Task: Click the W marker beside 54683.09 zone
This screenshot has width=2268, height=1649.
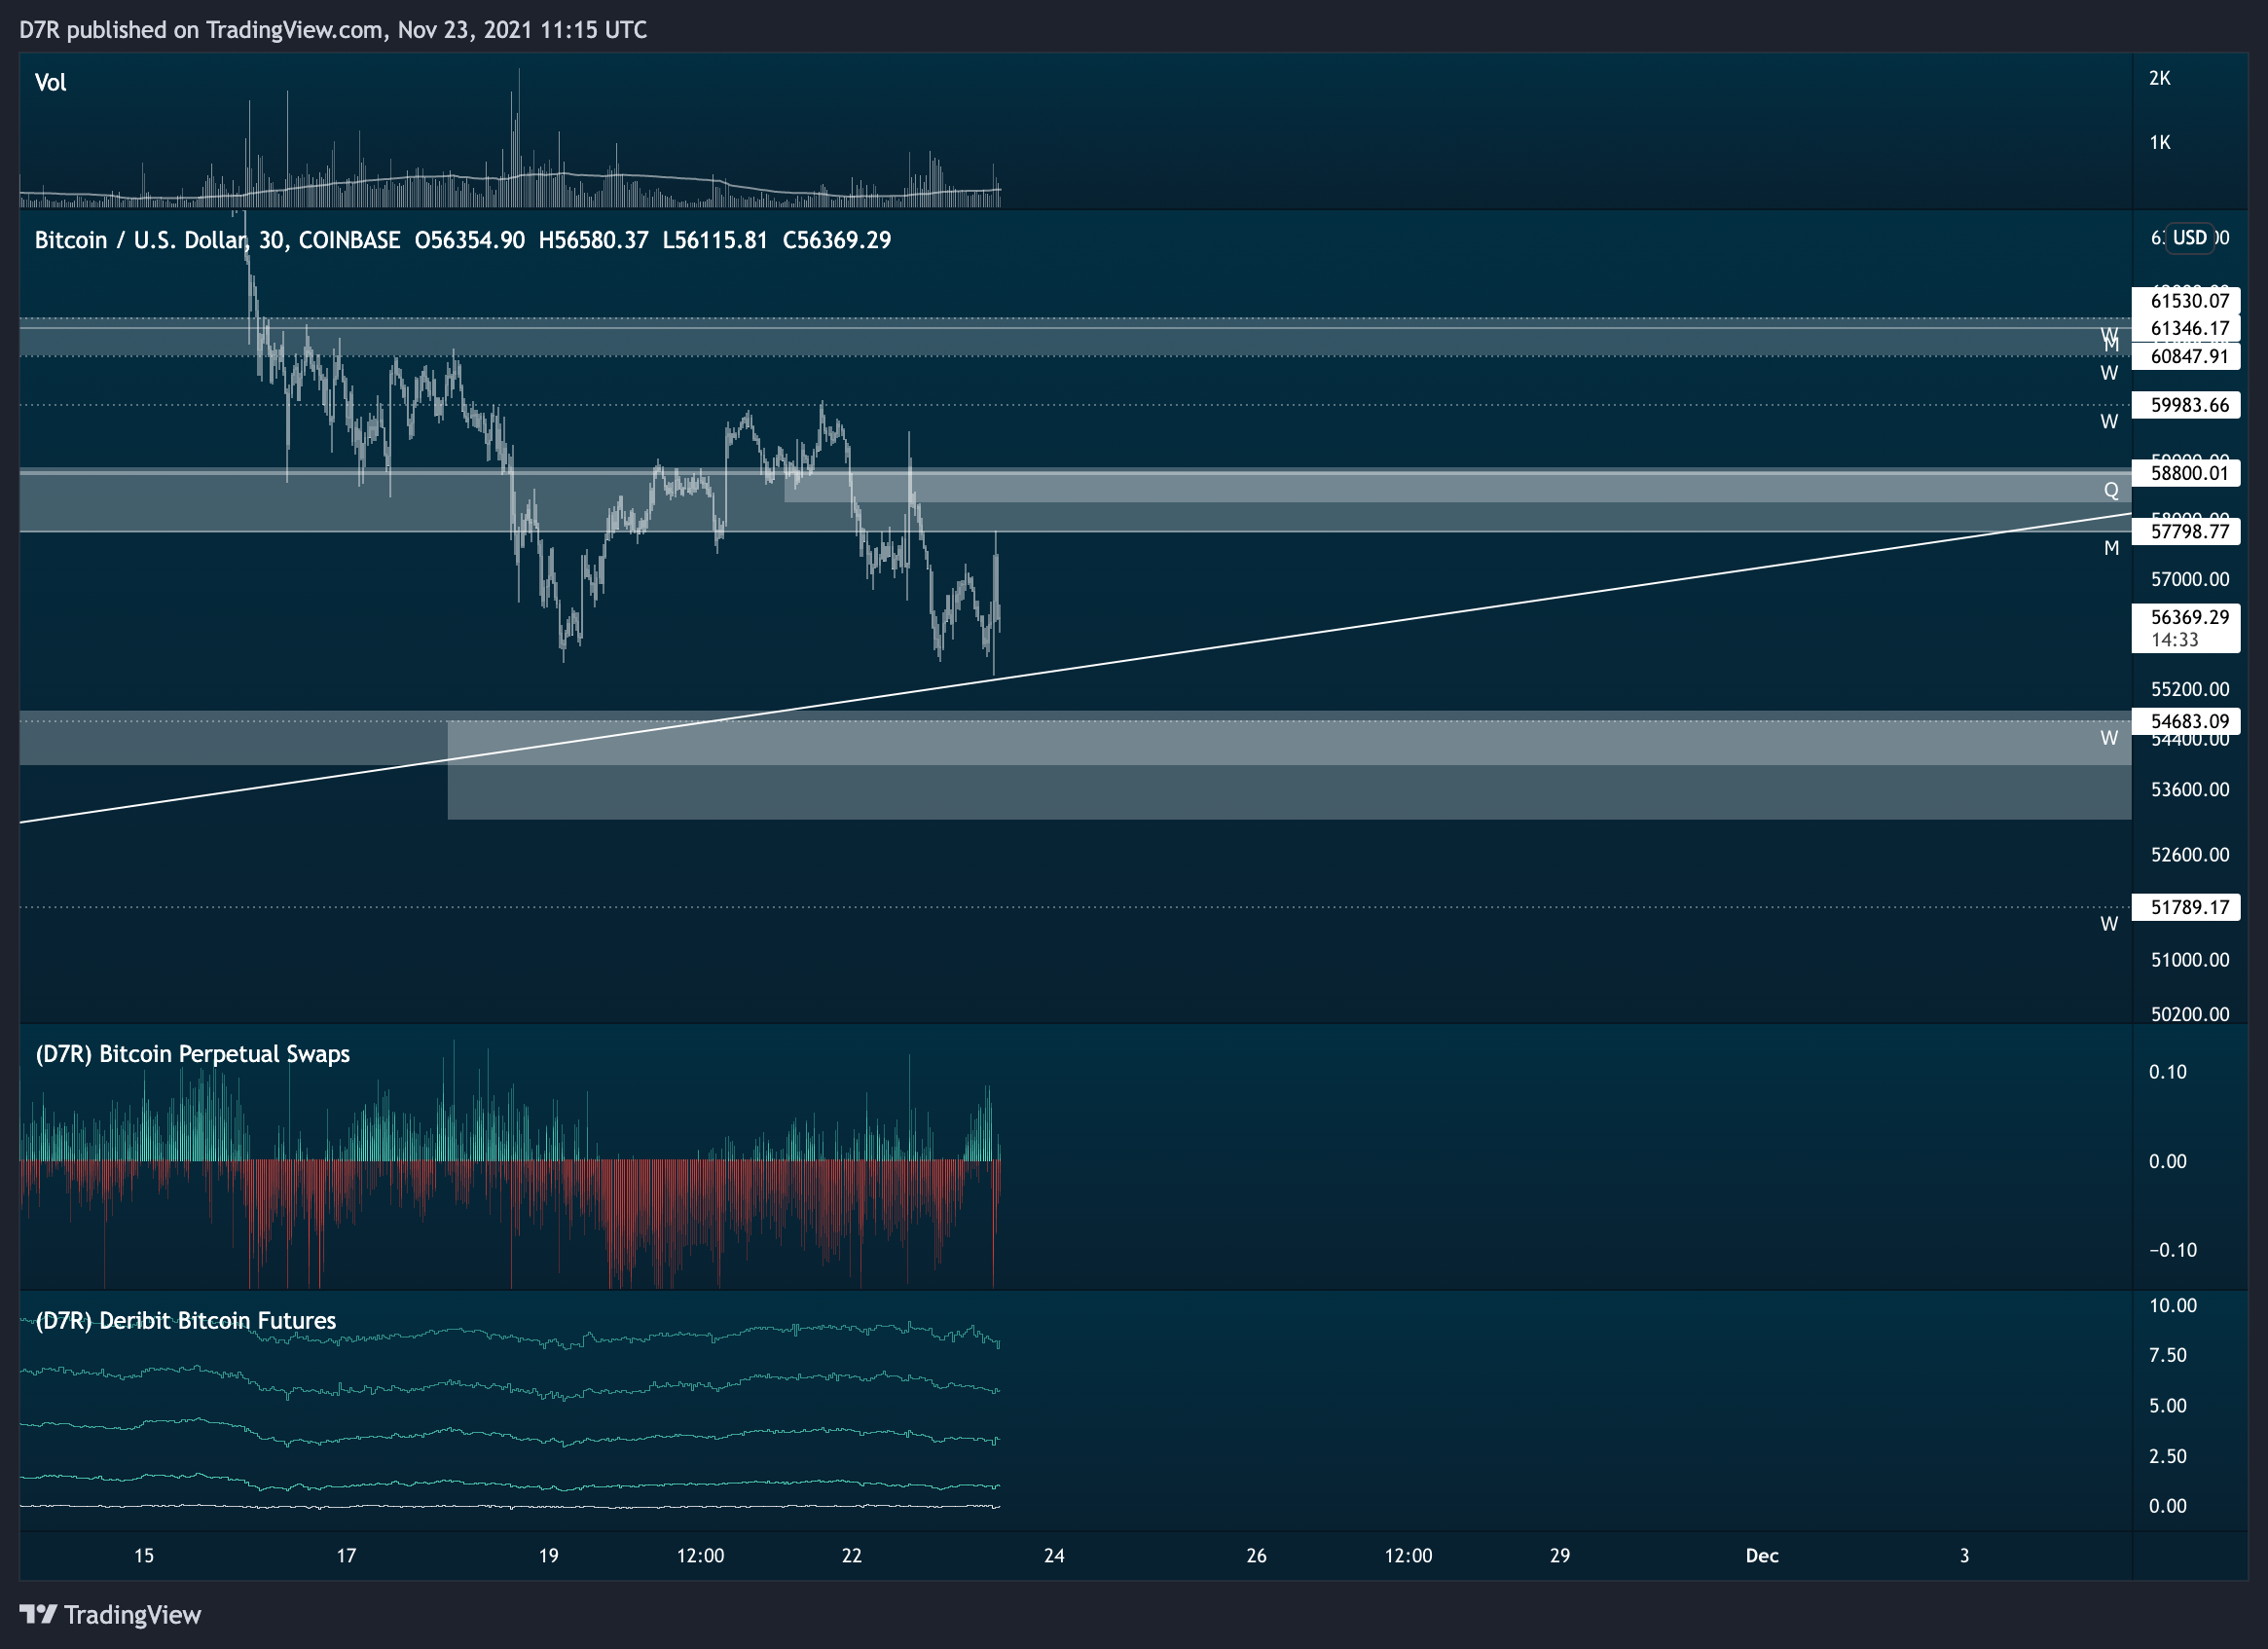Action: 2109,738
